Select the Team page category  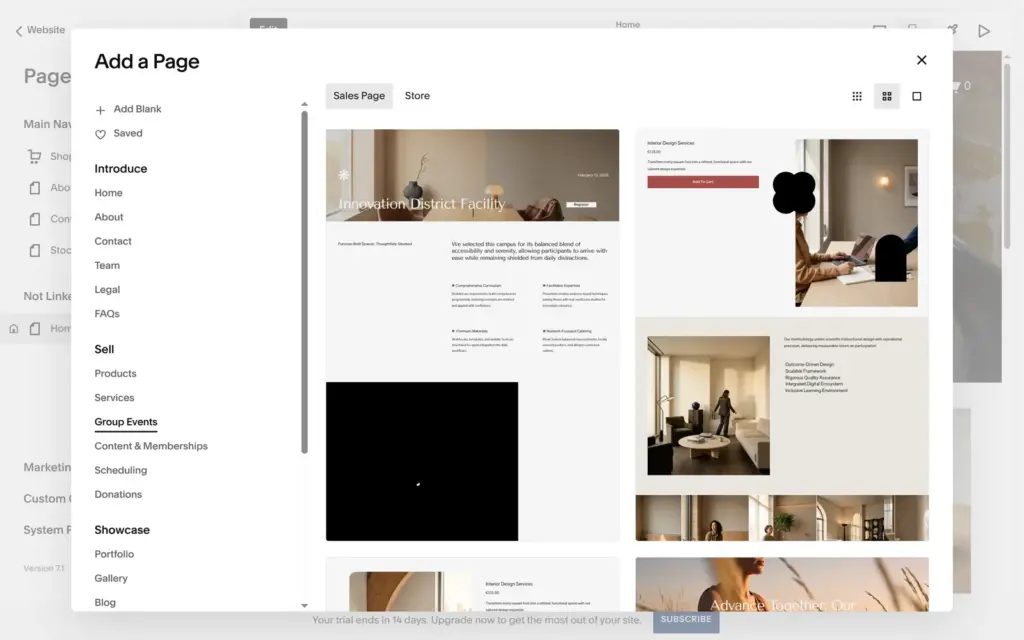tap(107, 265)
